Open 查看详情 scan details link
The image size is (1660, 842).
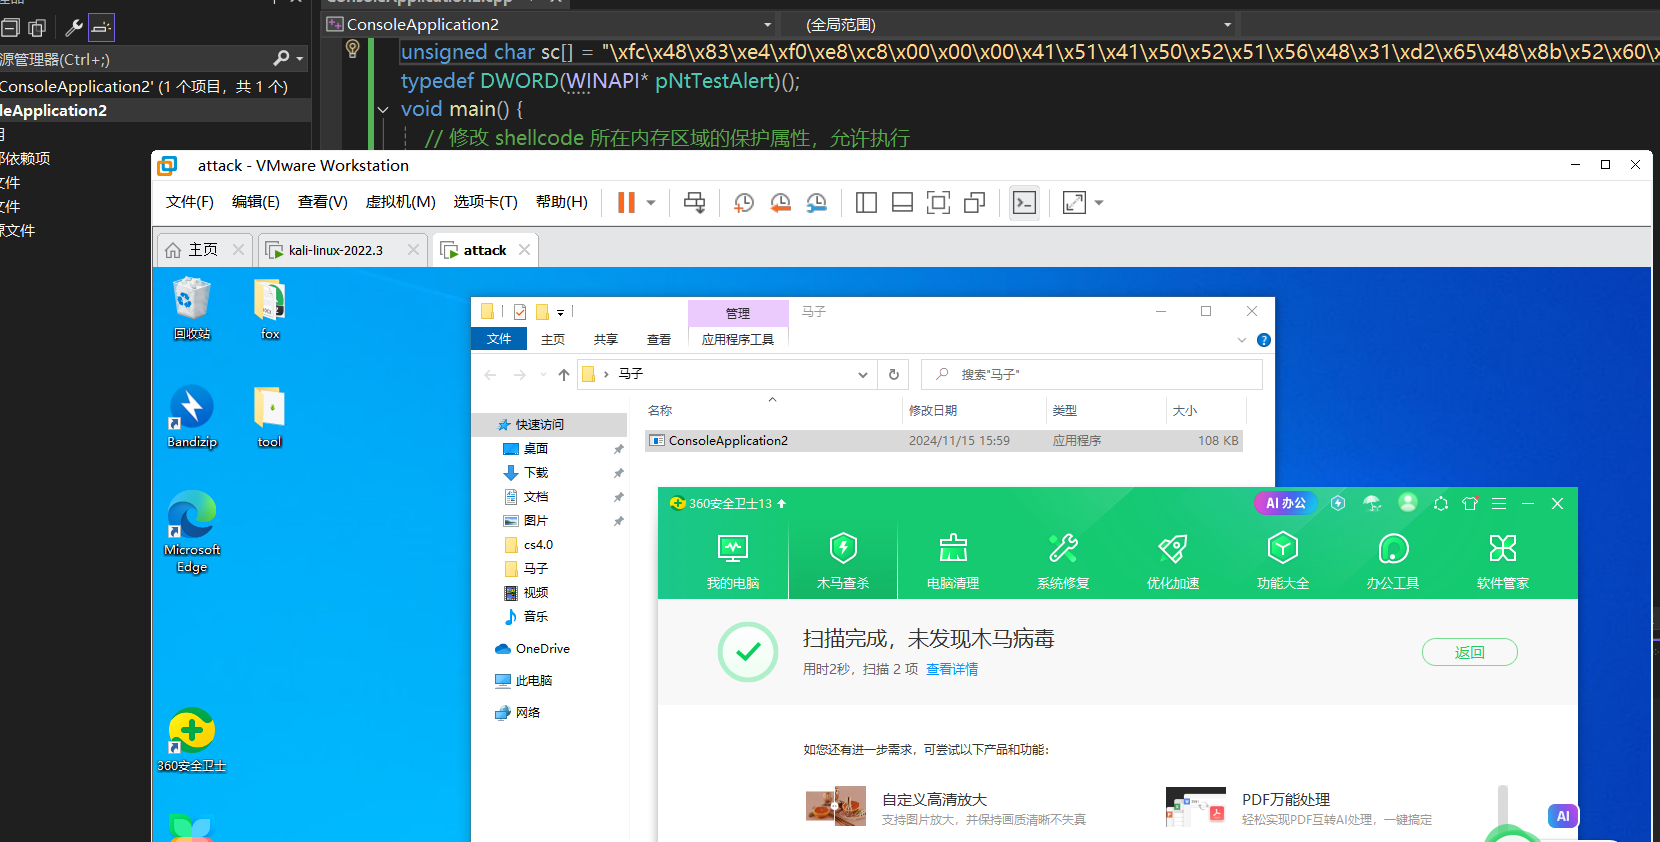952,669
